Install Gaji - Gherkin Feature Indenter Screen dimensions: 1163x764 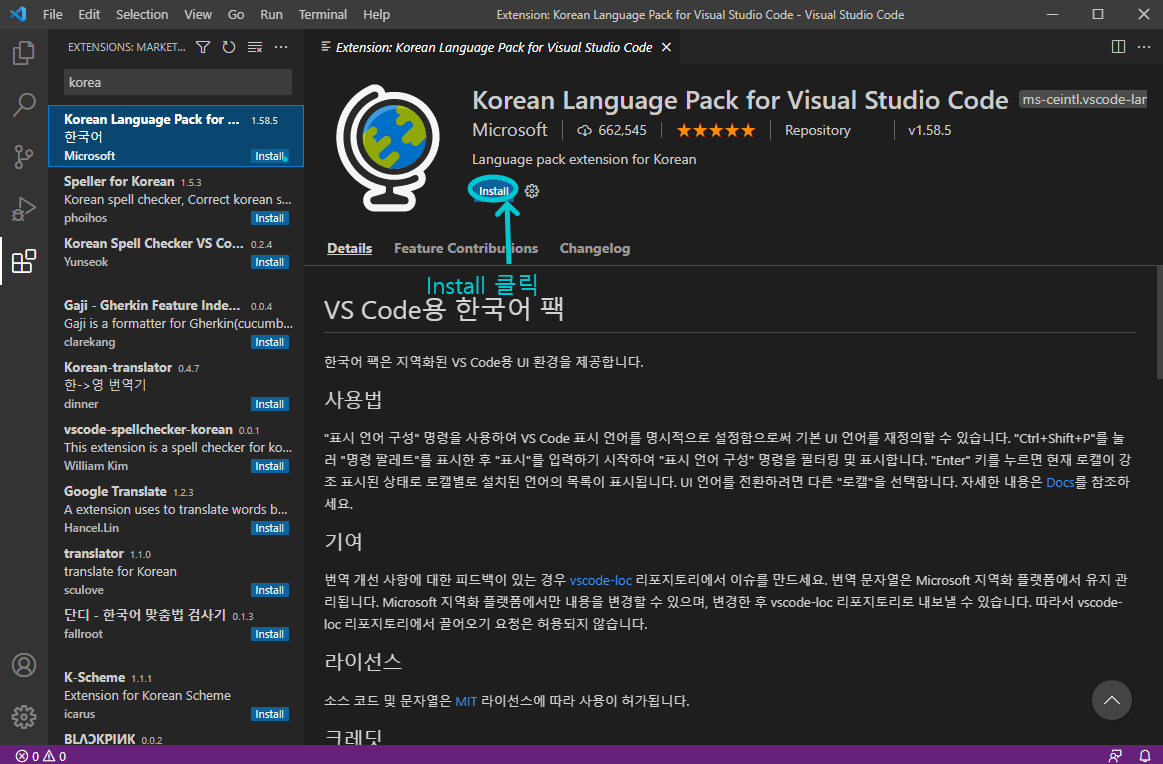coord(269,342)
